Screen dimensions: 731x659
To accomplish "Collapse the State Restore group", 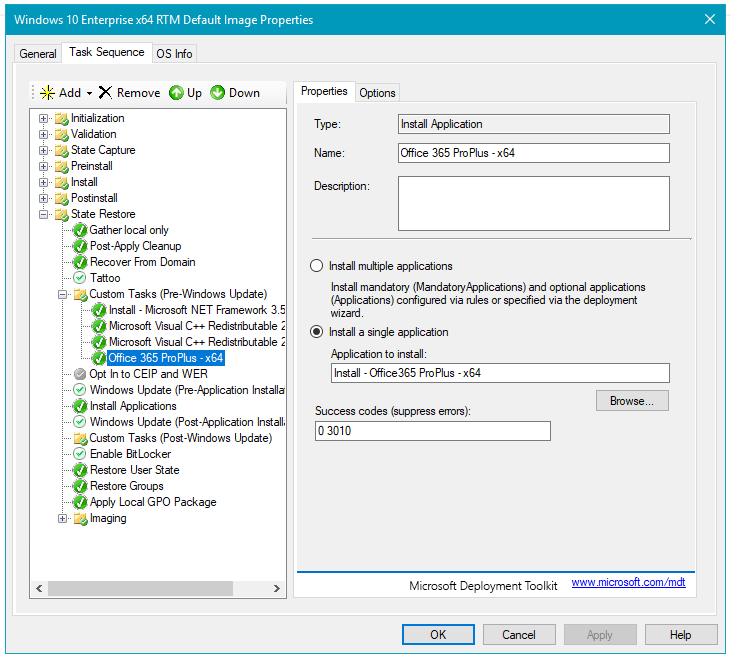I will (x=43, y=214).
